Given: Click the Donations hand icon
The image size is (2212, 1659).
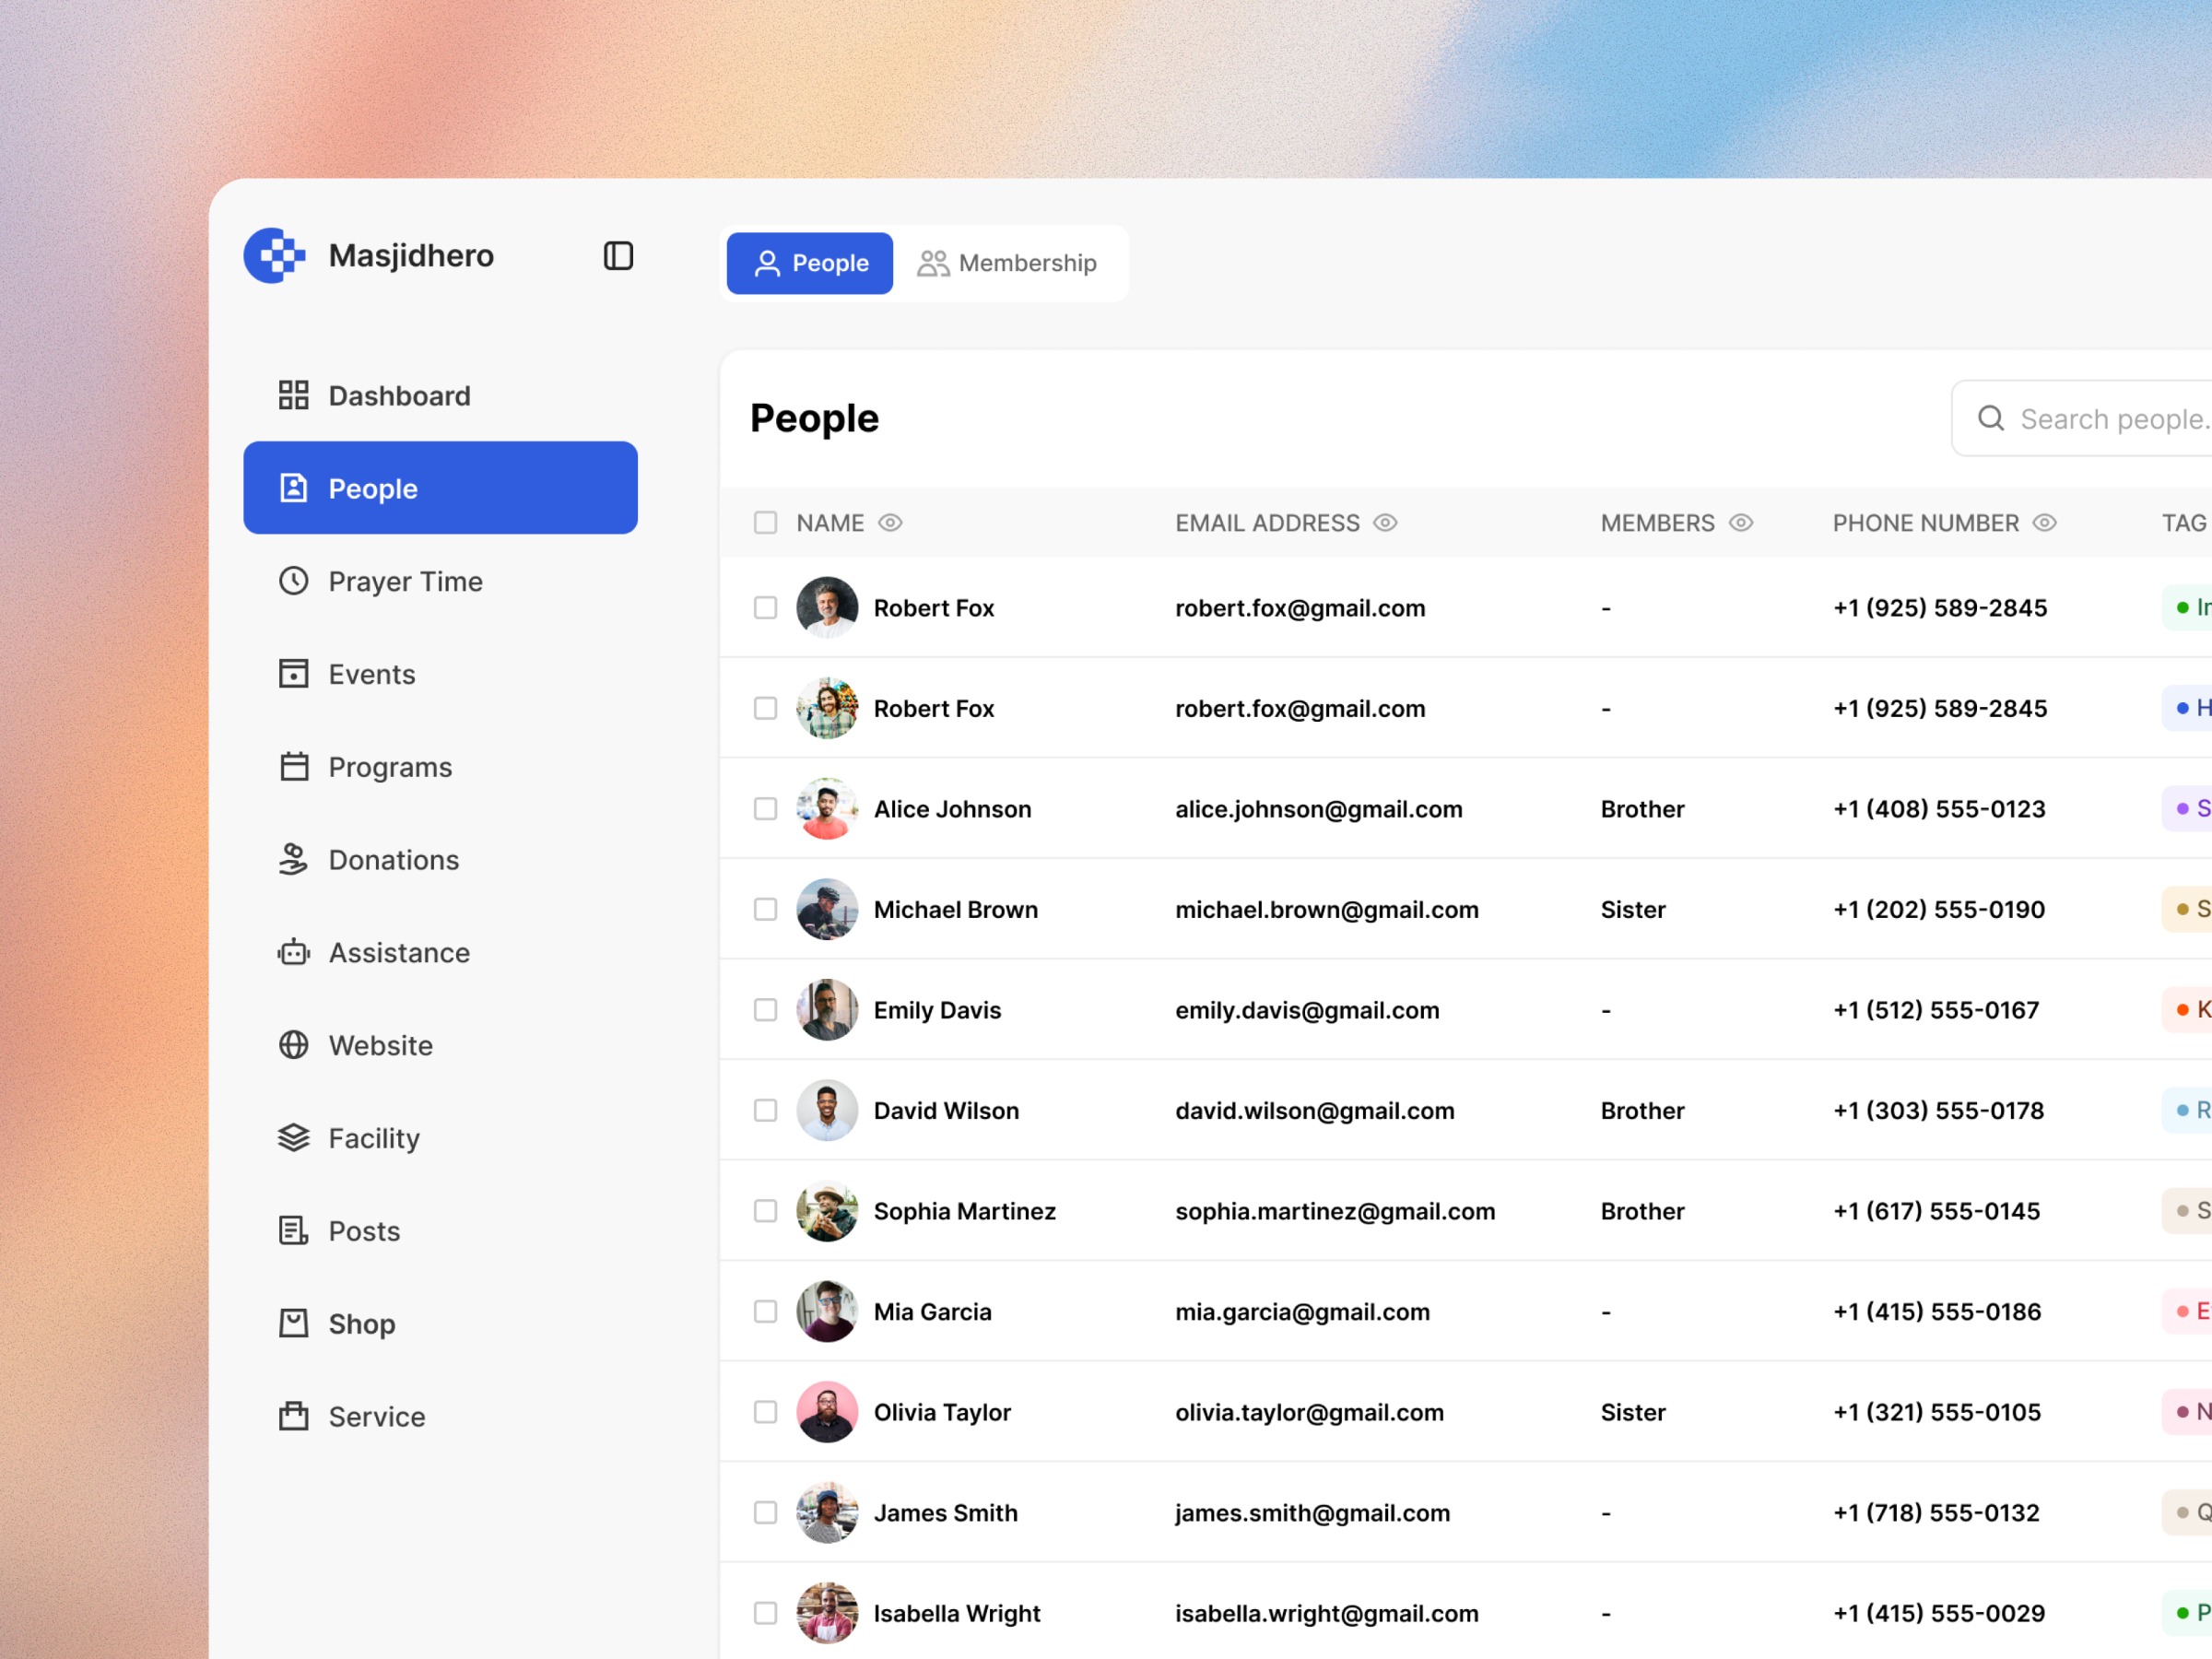Looking at the screenshot, I should [293, 859].
